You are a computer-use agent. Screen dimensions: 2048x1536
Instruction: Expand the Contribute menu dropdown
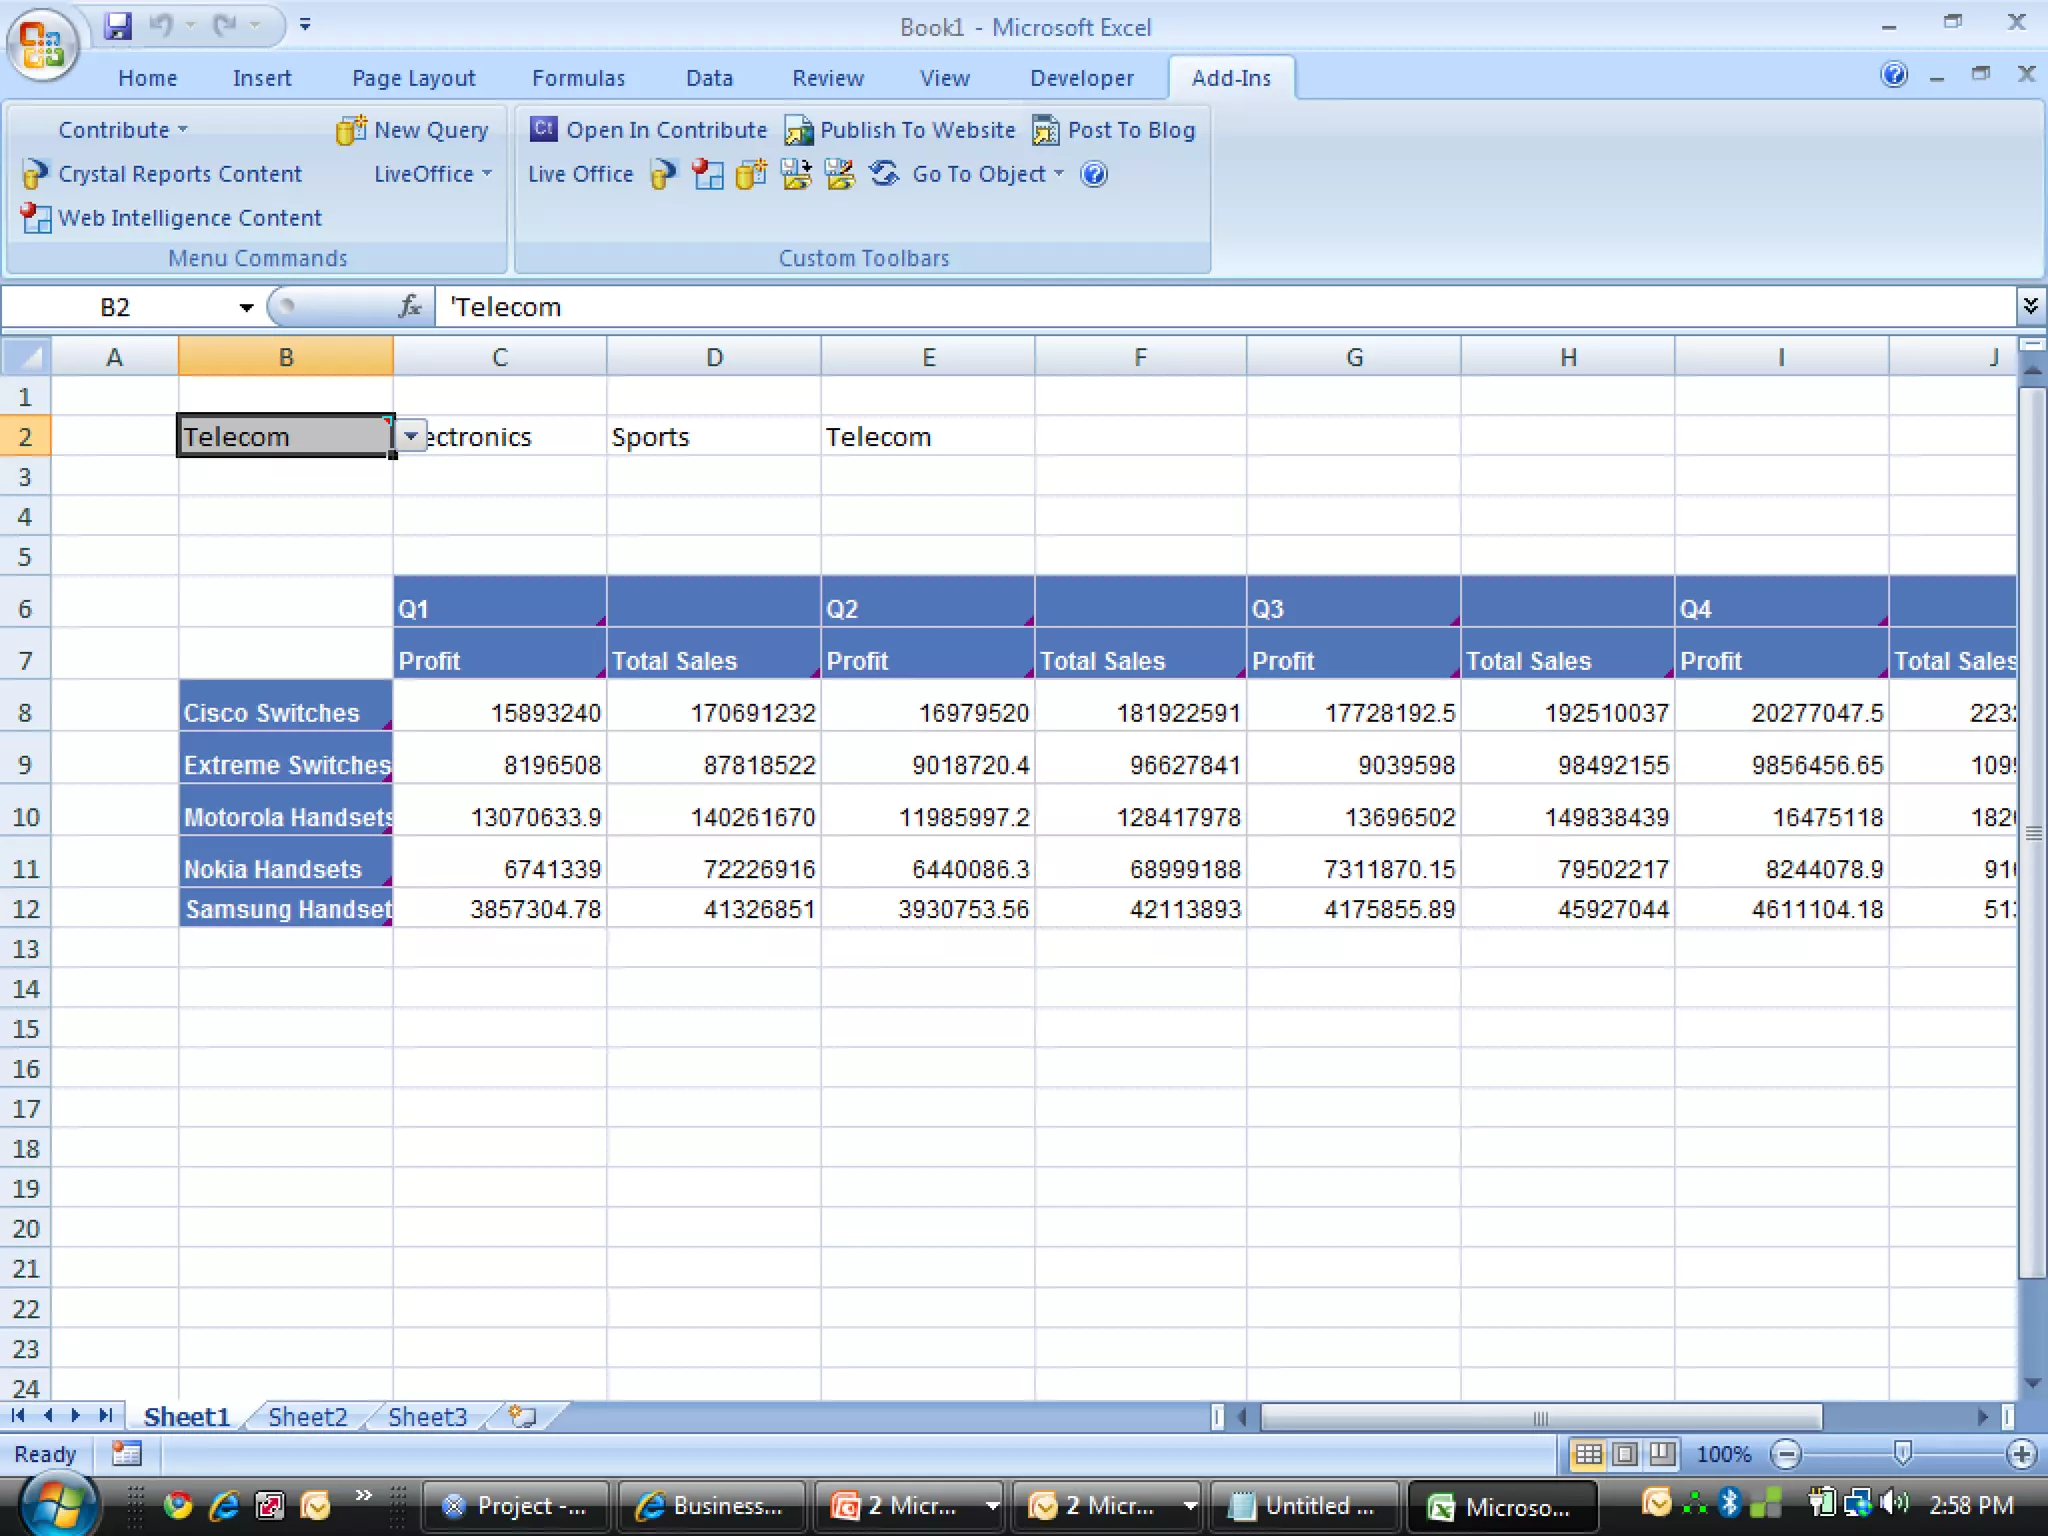click(123, 130)
